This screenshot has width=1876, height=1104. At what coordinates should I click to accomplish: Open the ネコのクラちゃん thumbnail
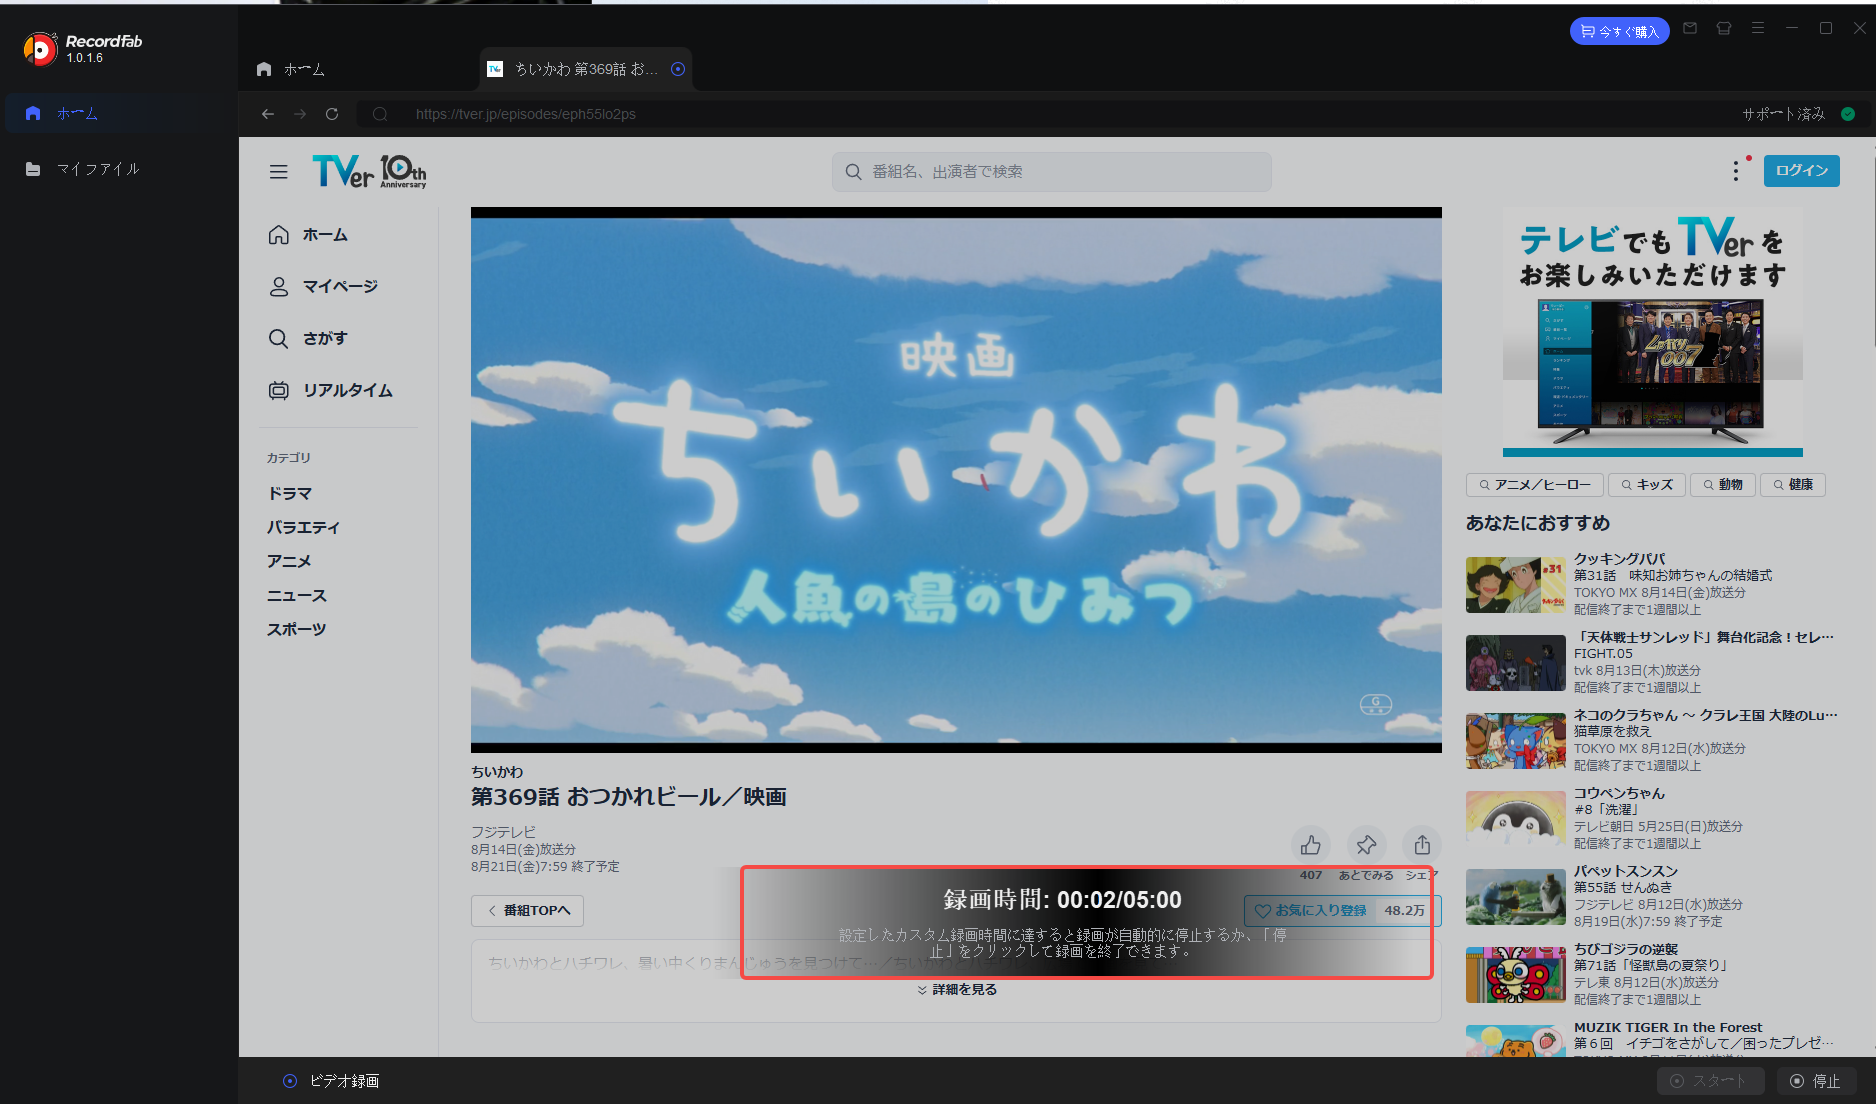[1516, 741]
